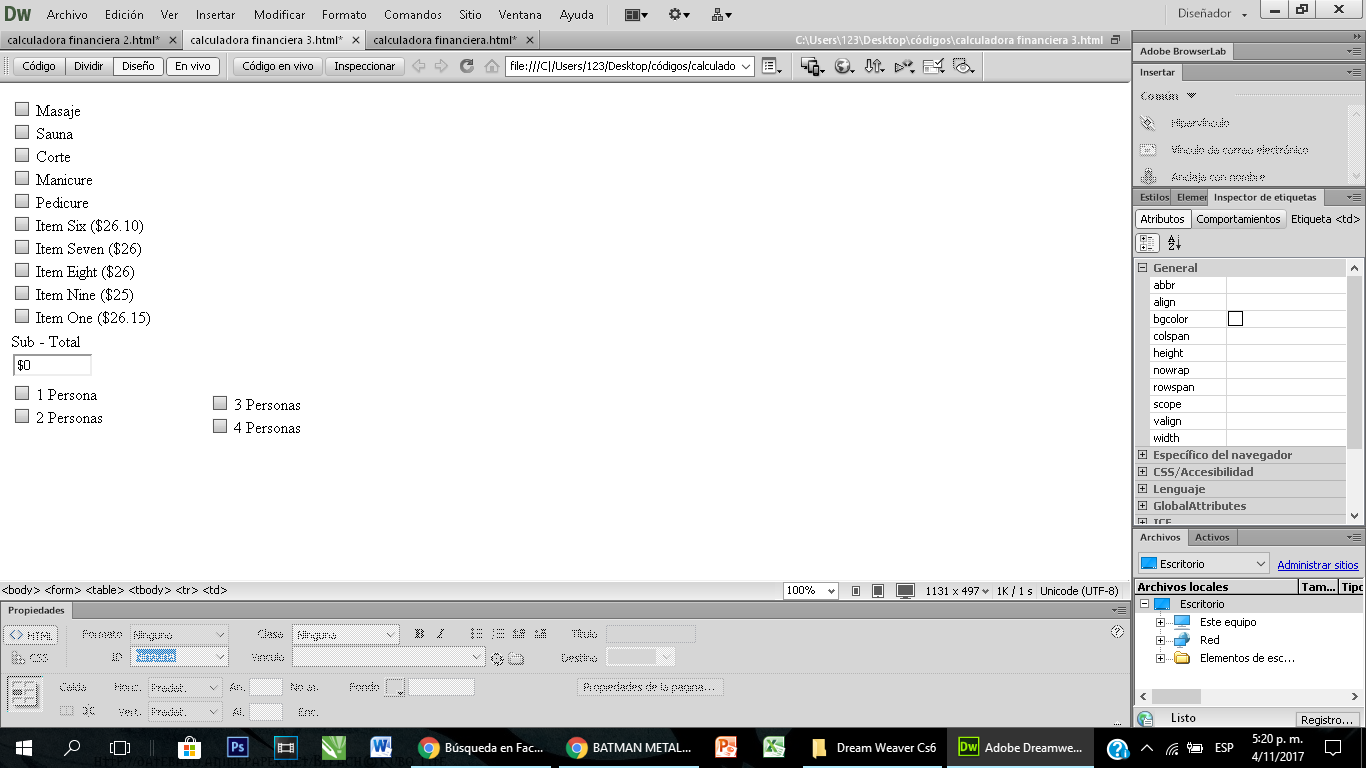Check the Sauna checkbox
Screen dimensions: 1366x768
(x=22, y=132)
